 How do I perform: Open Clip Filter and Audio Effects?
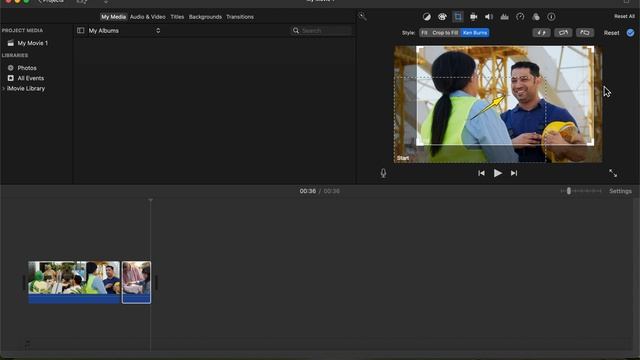coord(536,17)
